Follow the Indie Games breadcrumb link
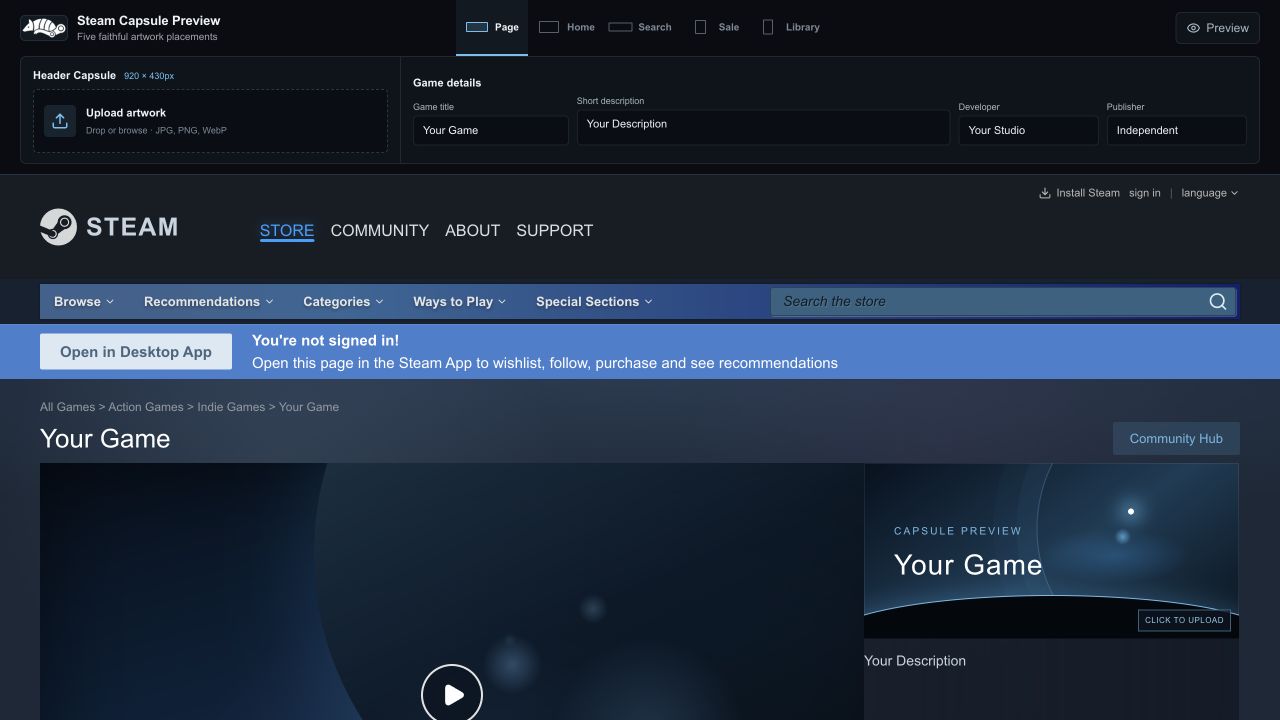 [231, 407]
